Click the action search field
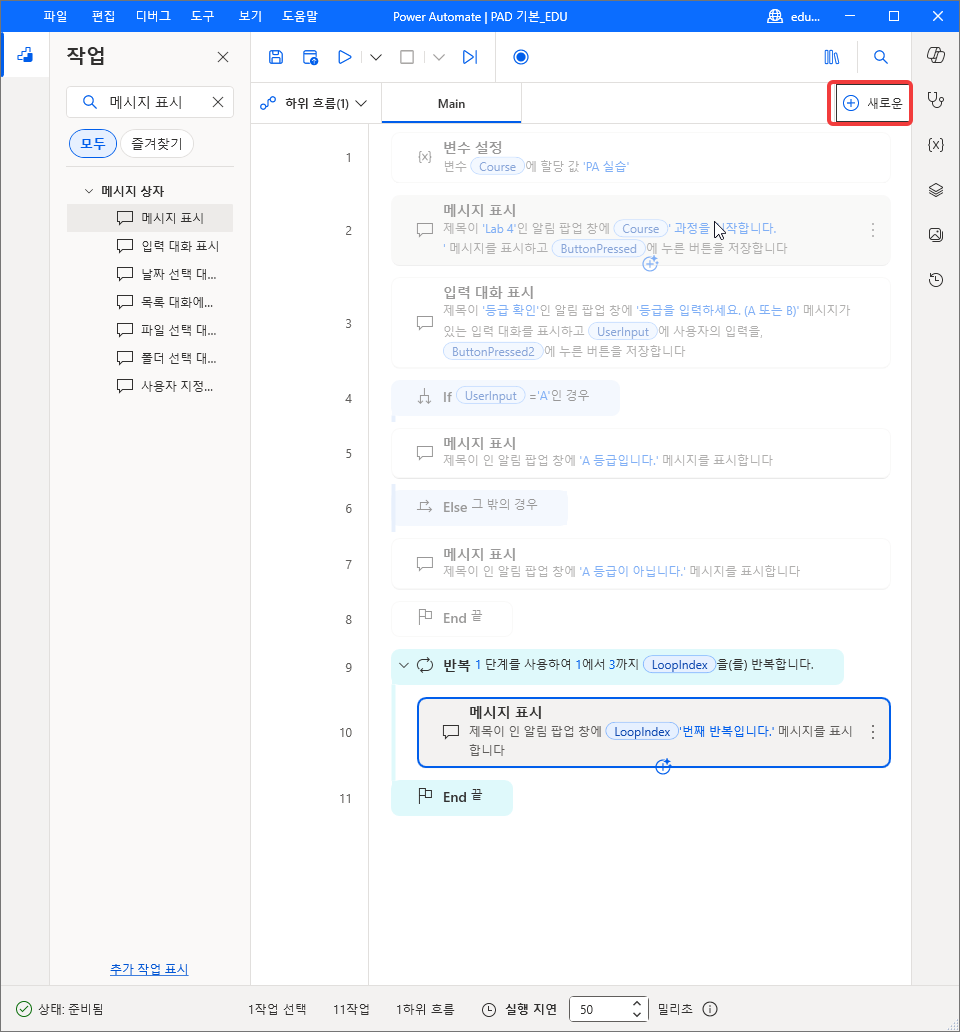Viewport: 960px width, 1032px height. (x=150, y=102)
